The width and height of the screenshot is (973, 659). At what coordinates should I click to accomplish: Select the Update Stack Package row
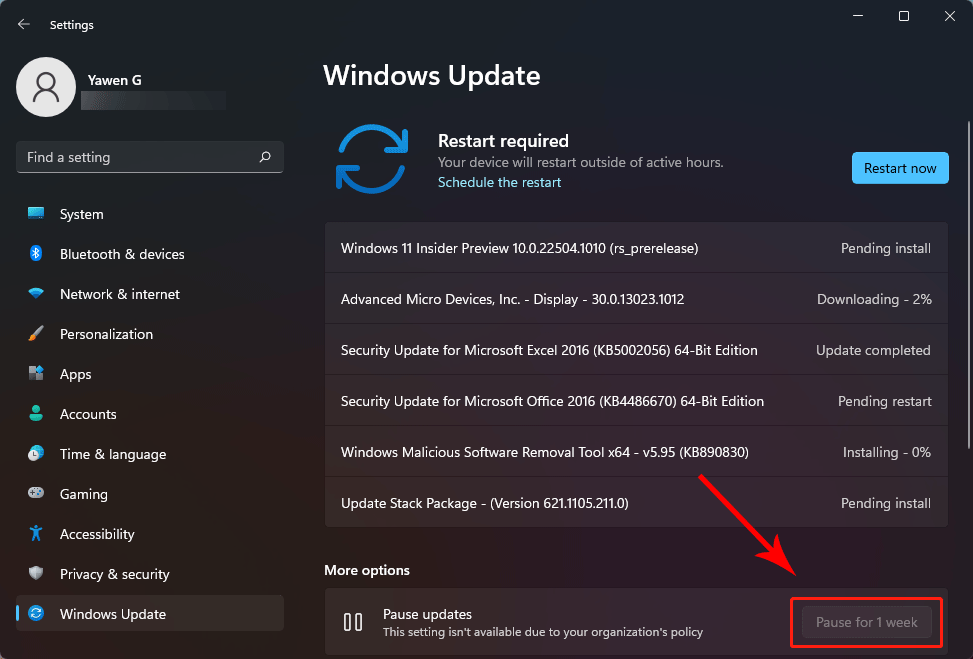[636, 503]
